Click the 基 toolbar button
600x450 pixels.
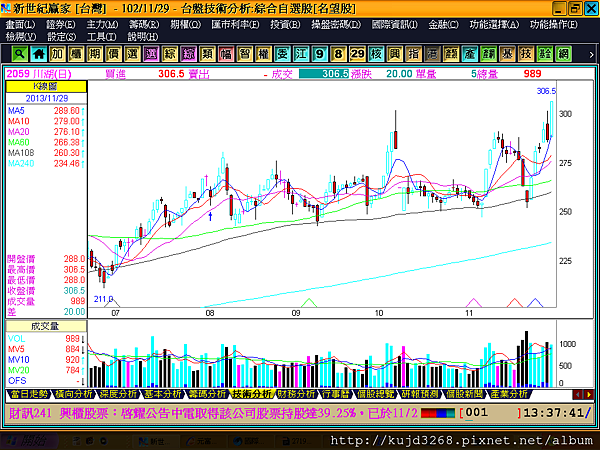507,54
